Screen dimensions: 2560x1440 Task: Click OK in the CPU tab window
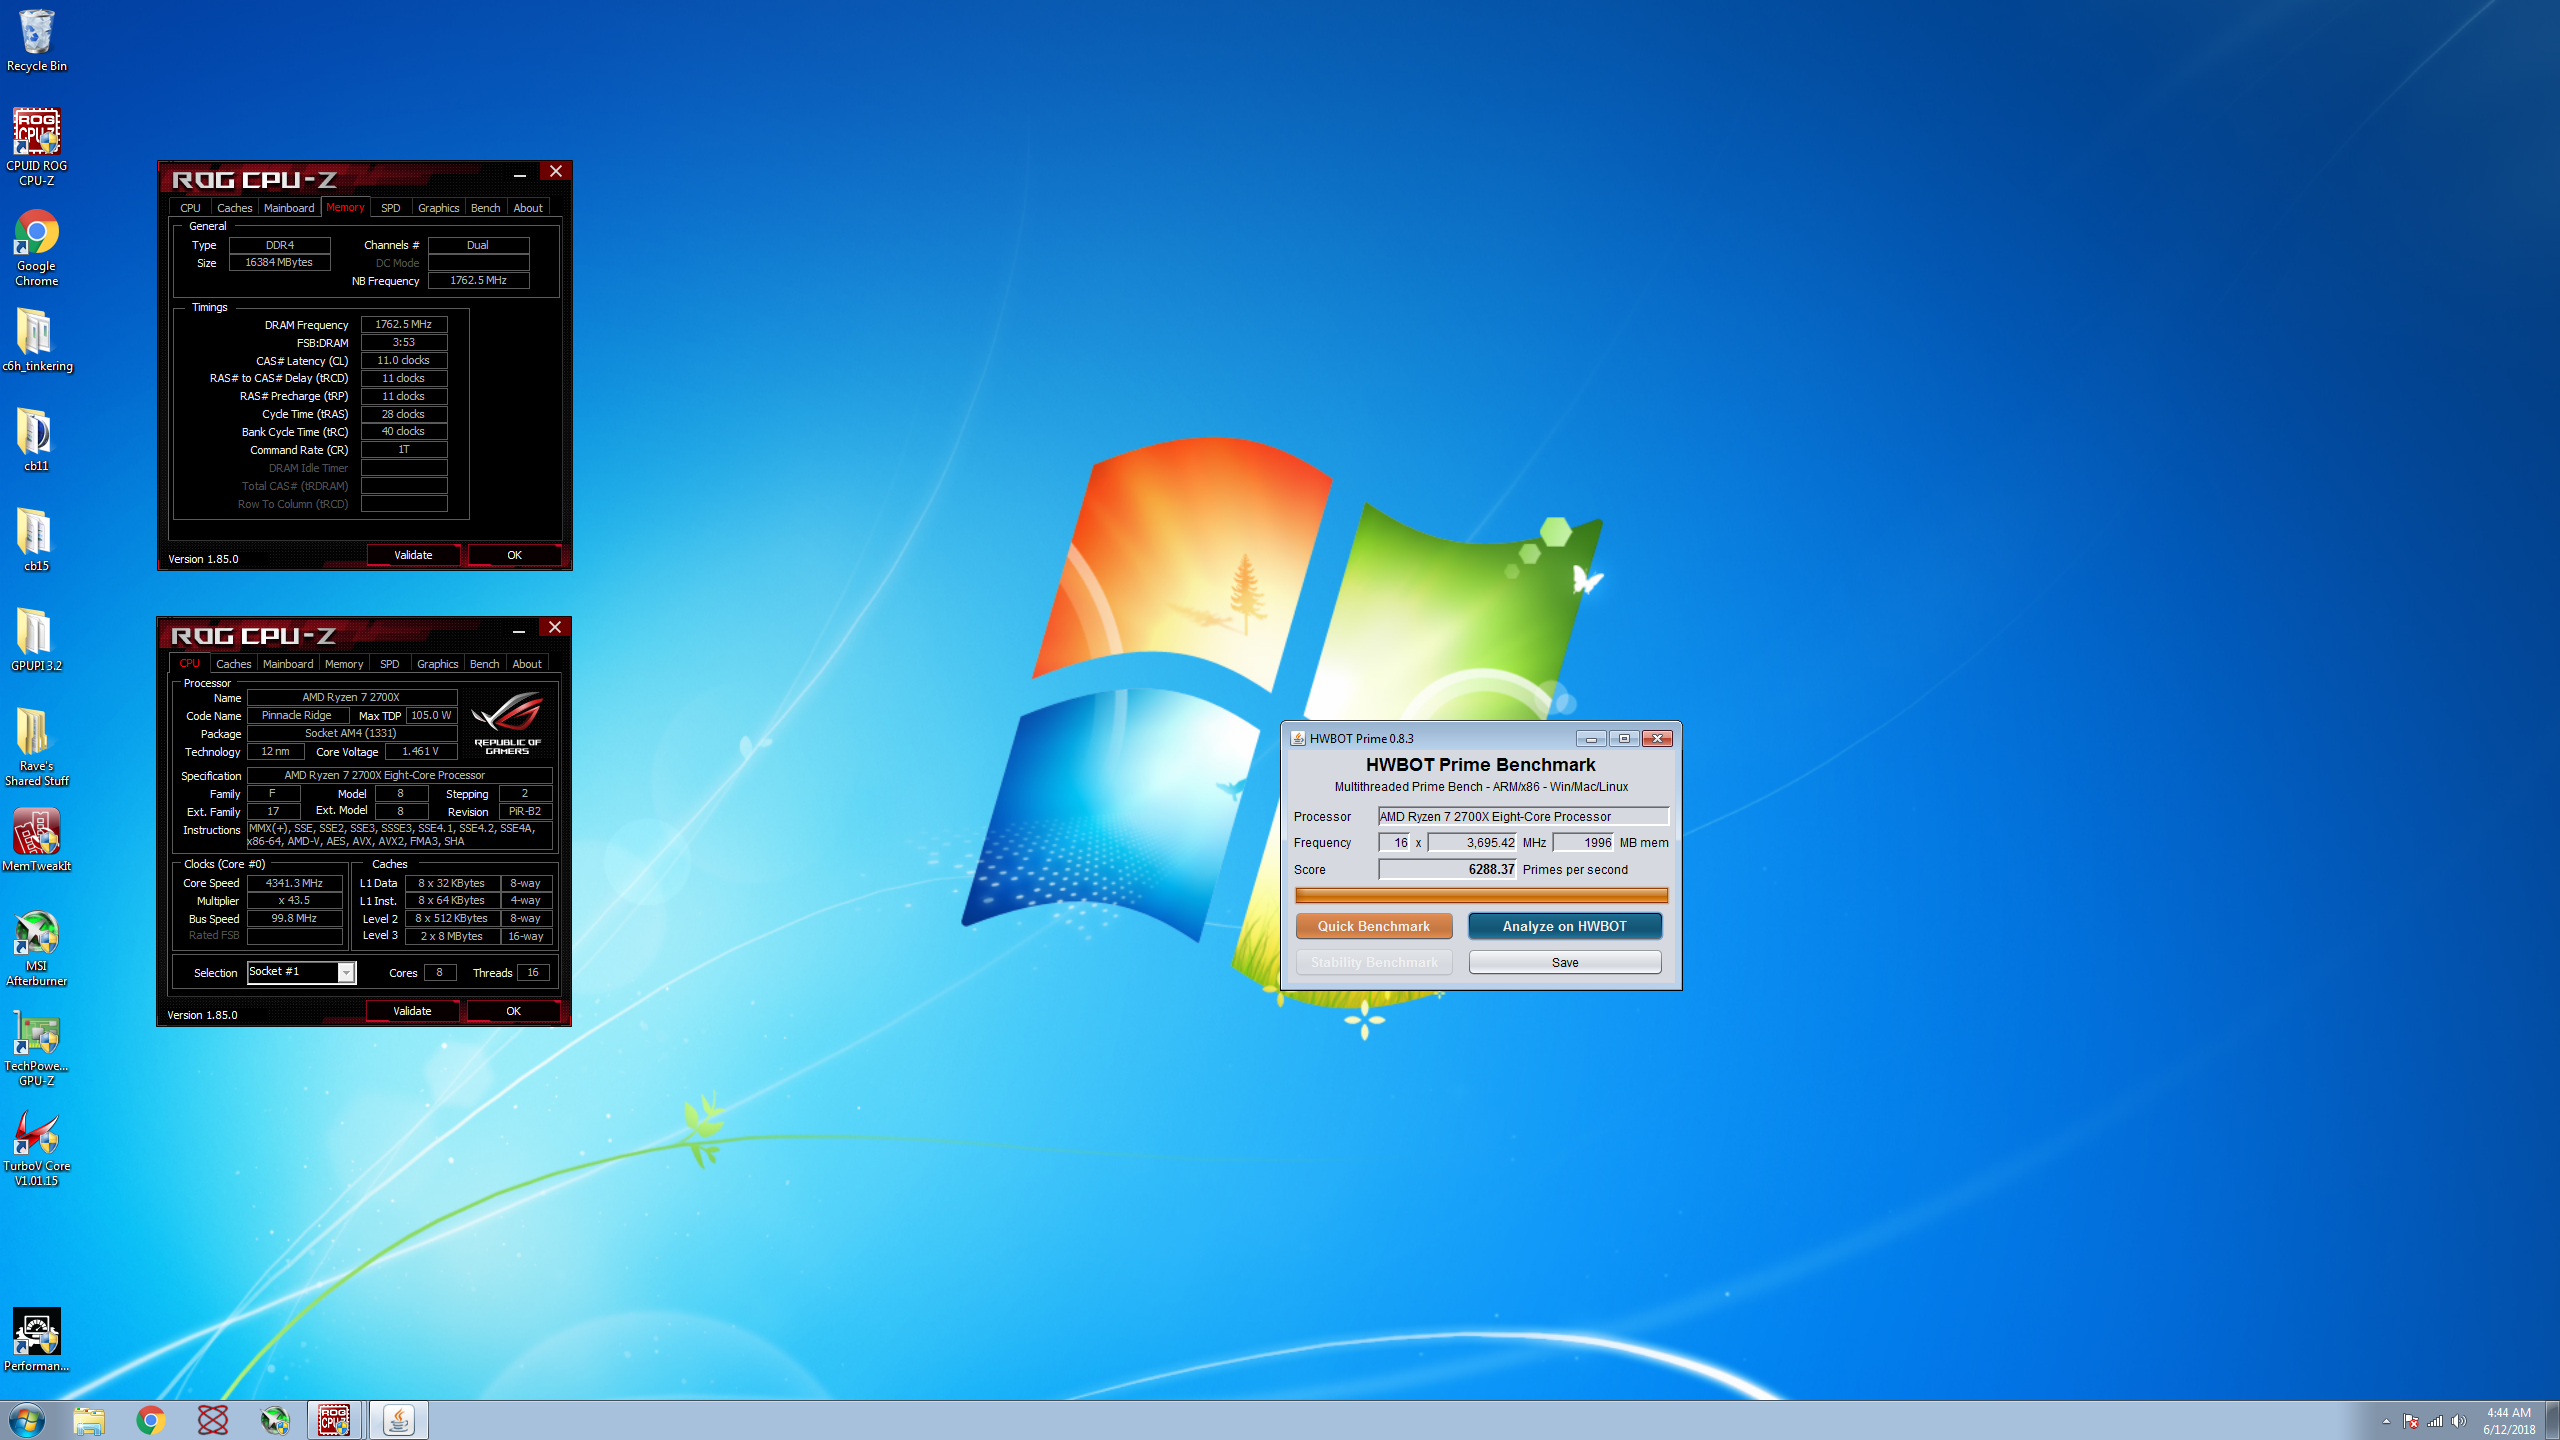(514, 1011)
